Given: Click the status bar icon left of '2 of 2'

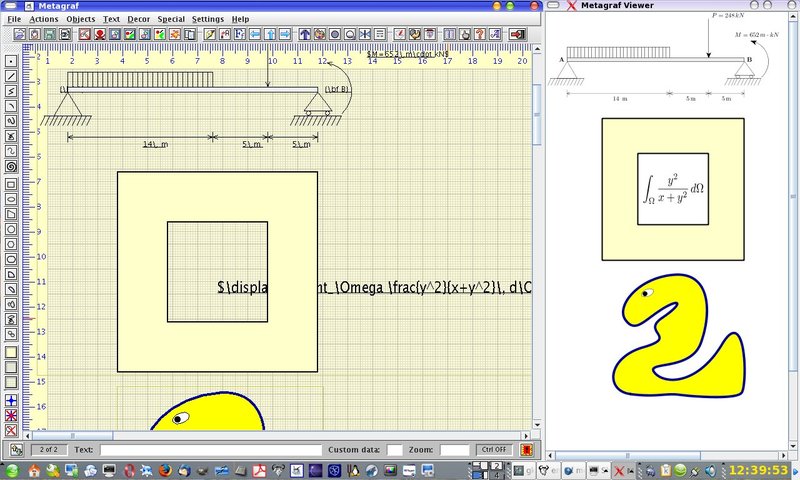Looking at the screenshot, I should [16, 450].
